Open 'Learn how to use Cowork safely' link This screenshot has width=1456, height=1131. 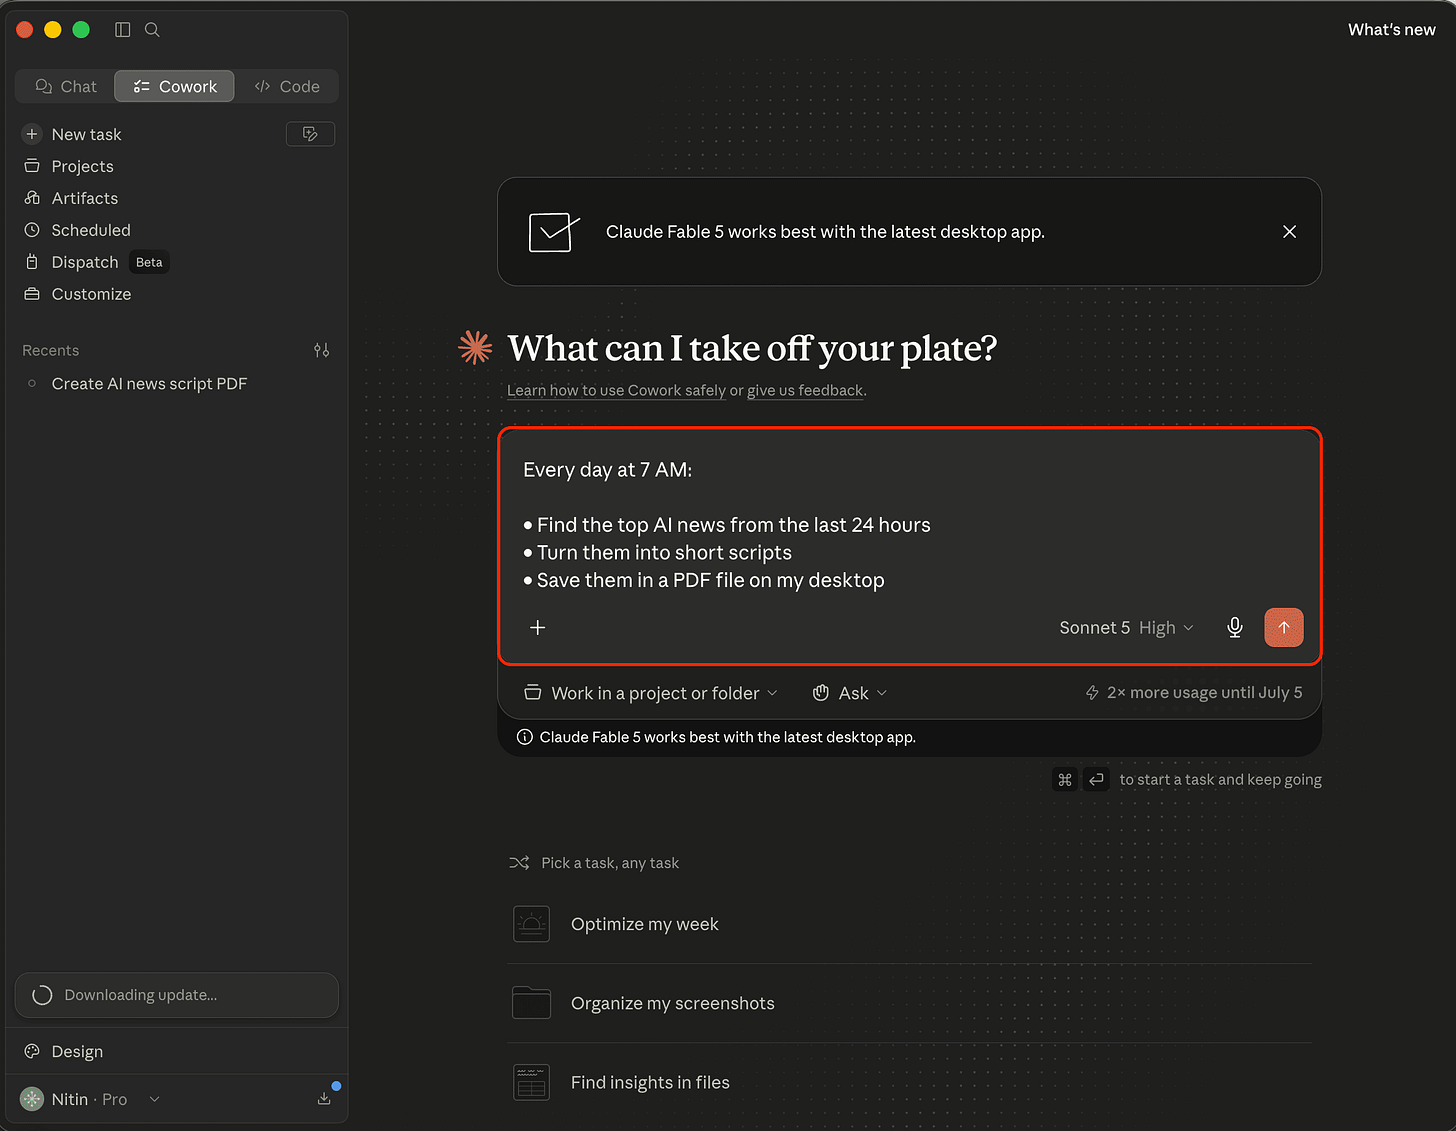616,390
